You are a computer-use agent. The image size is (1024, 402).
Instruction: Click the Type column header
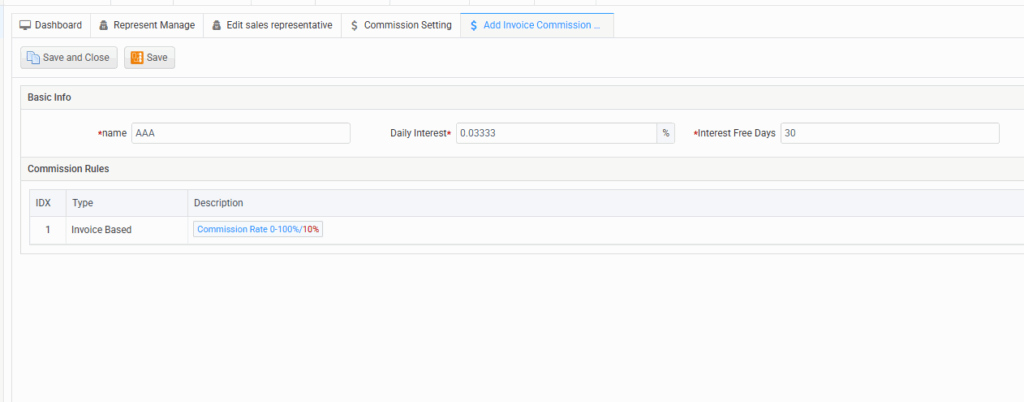click(82, 203)
